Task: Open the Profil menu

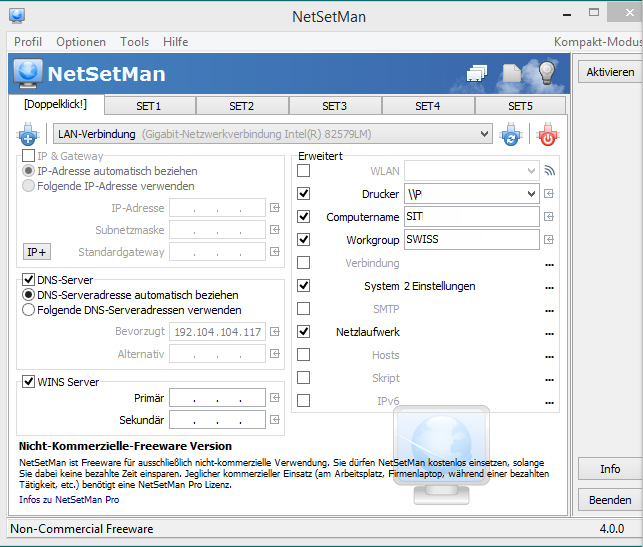Action: point(28,42)
